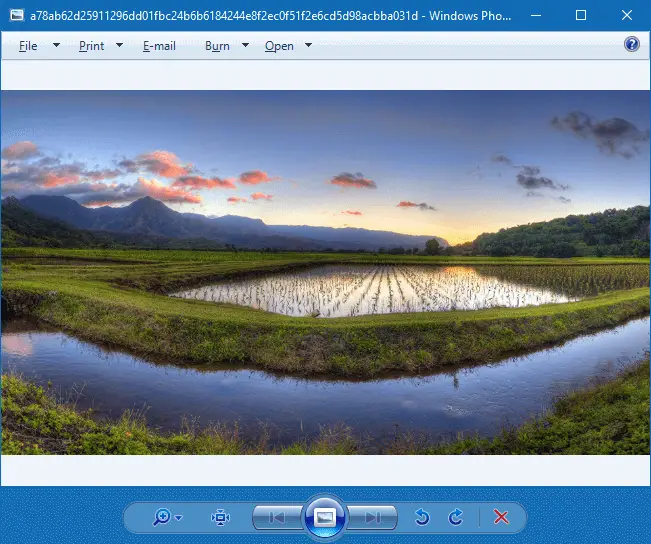
Task: Rotate the photo counterclockwise
Action: point(422,517)
